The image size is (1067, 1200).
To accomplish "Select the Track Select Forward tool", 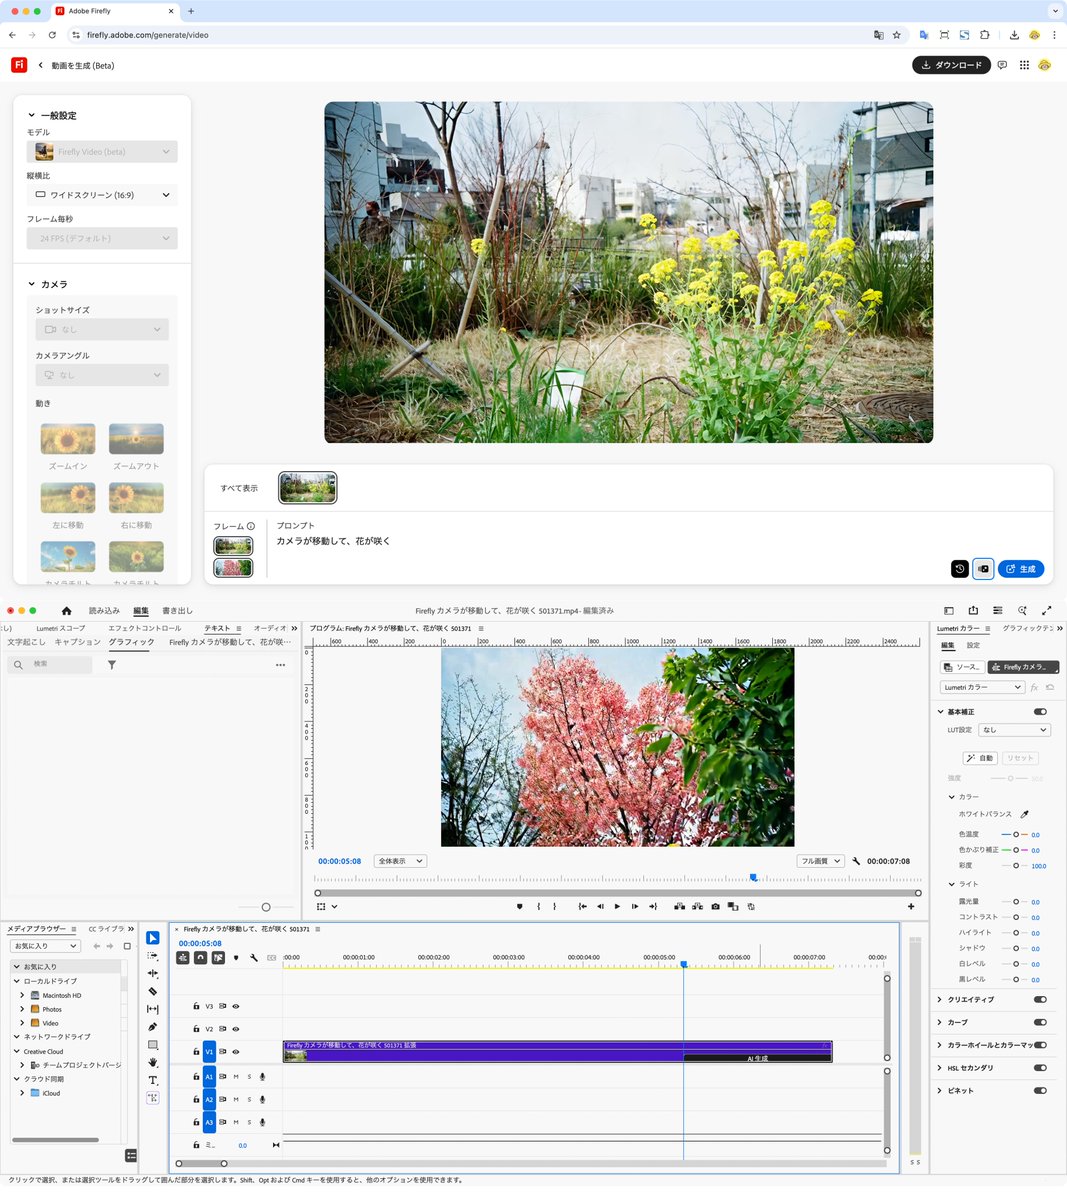I will click(x=152, y=956).
